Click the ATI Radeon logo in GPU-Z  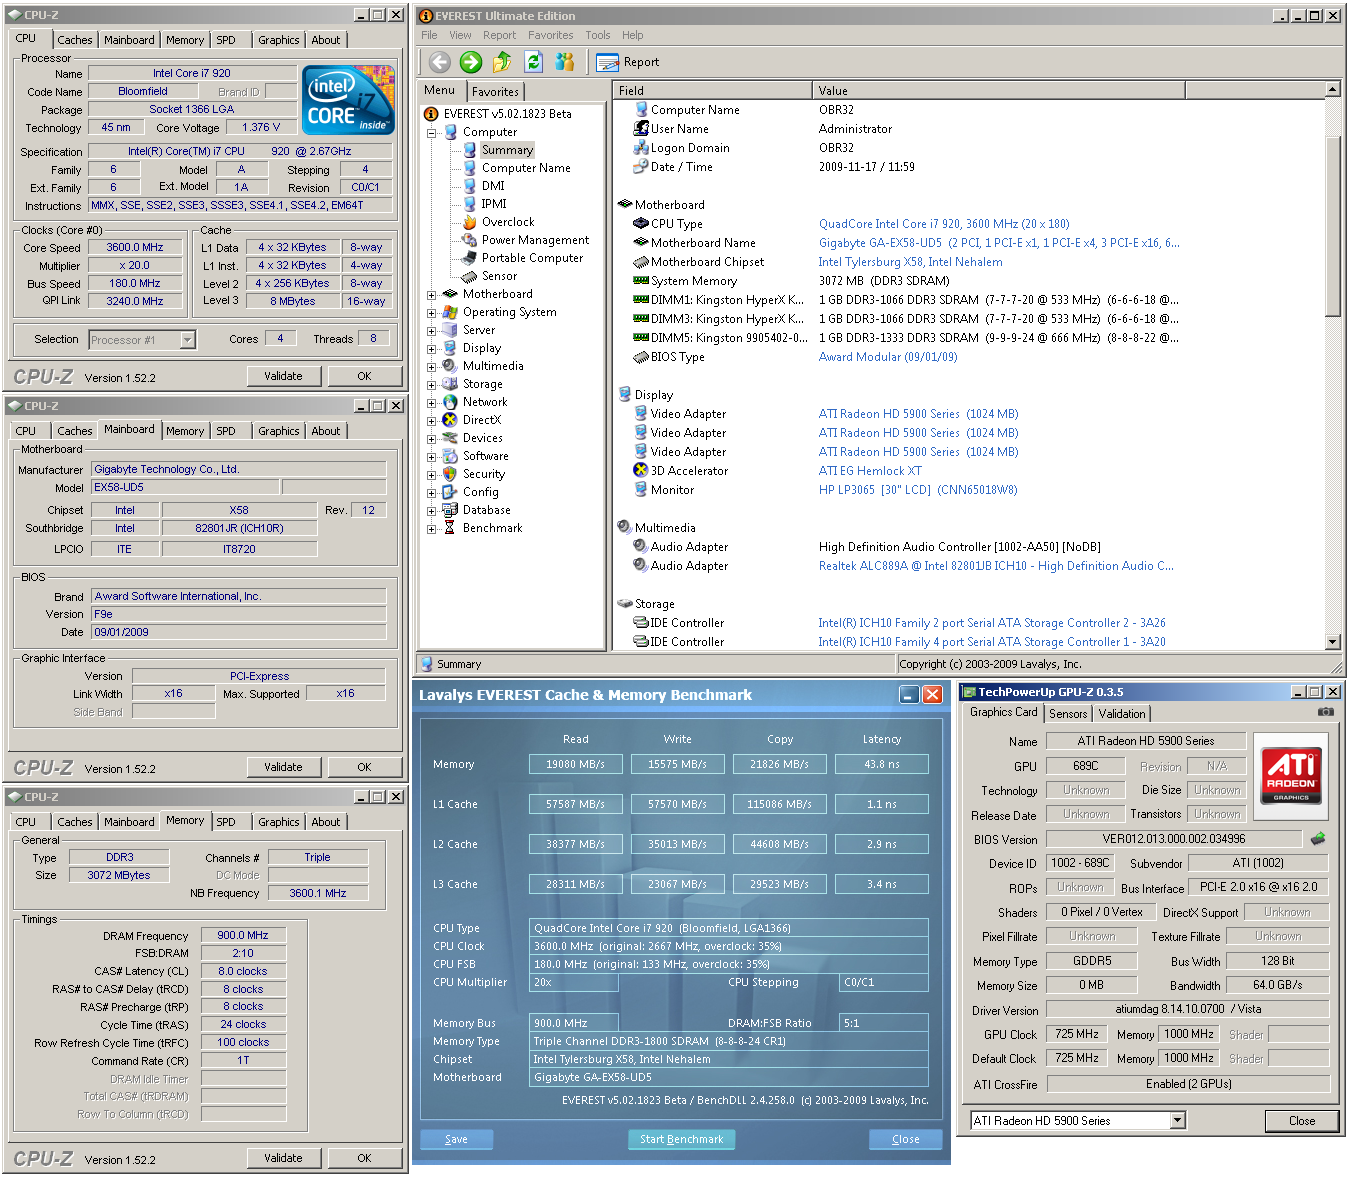tap(1291, 776)
